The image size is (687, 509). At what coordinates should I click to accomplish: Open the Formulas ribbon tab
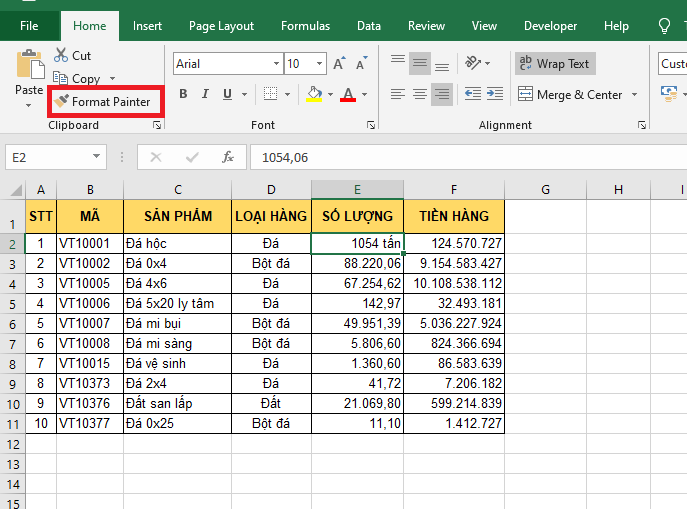(305, 26)
